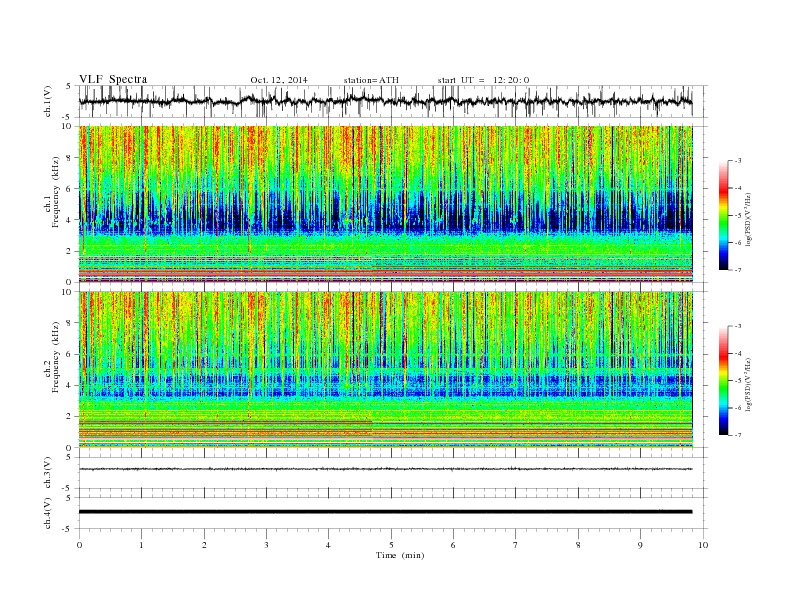Click the "-4" label on lower color bar
The width and height of the screenshot is (792, 612).
(x=737, y=353)
